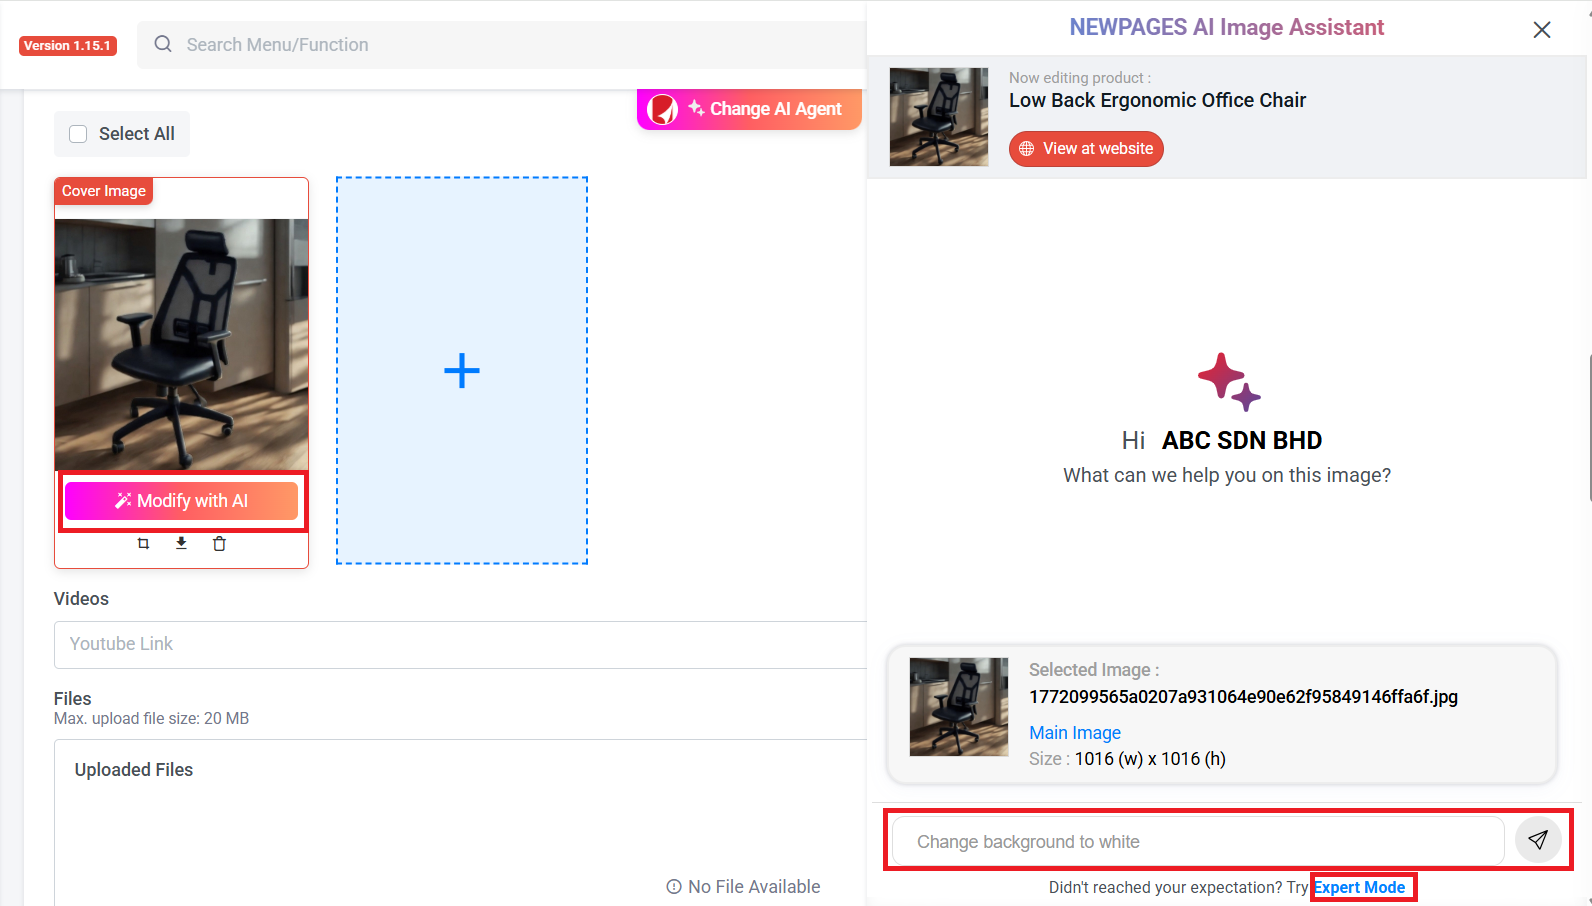
Task: Click the AI agent avatar icon
Action: point(662,109)
